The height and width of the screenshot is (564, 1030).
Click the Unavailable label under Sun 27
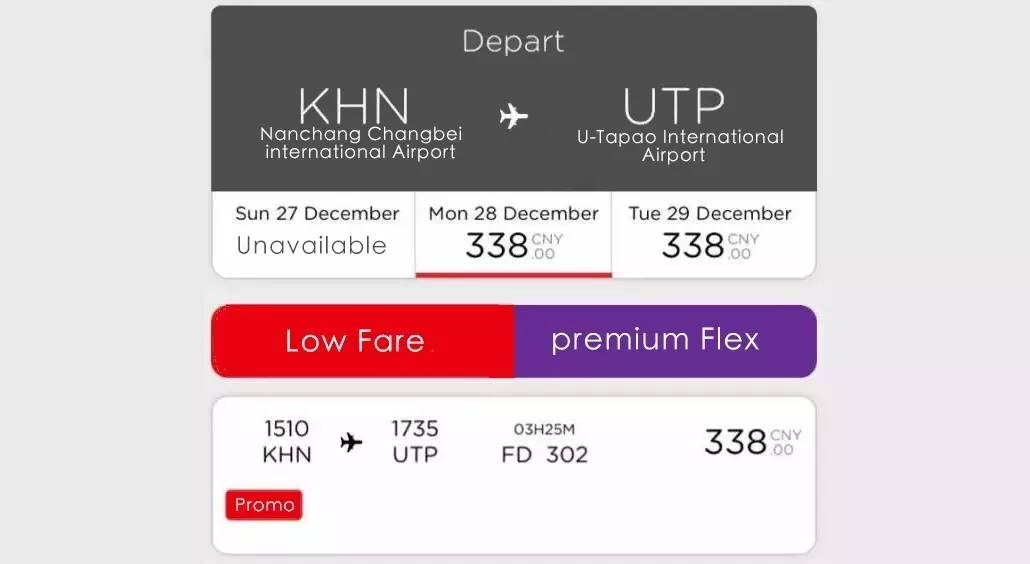pyautogui.click(x=311, y=245)
